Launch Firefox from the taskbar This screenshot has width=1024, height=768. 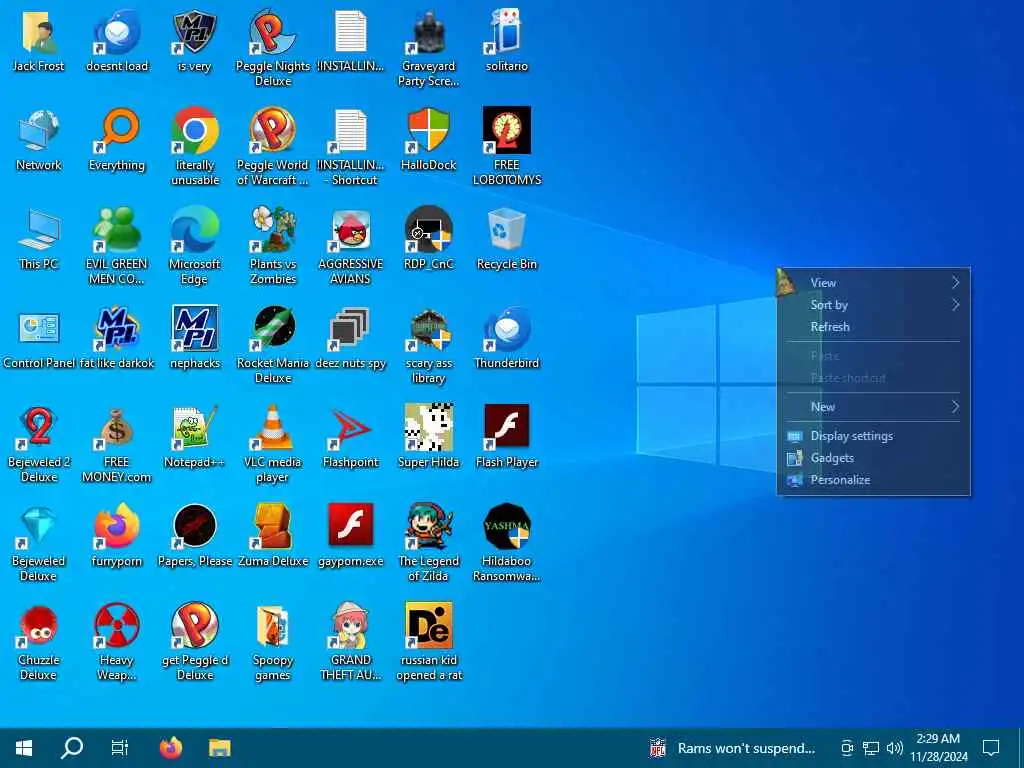tap(171, 748)
